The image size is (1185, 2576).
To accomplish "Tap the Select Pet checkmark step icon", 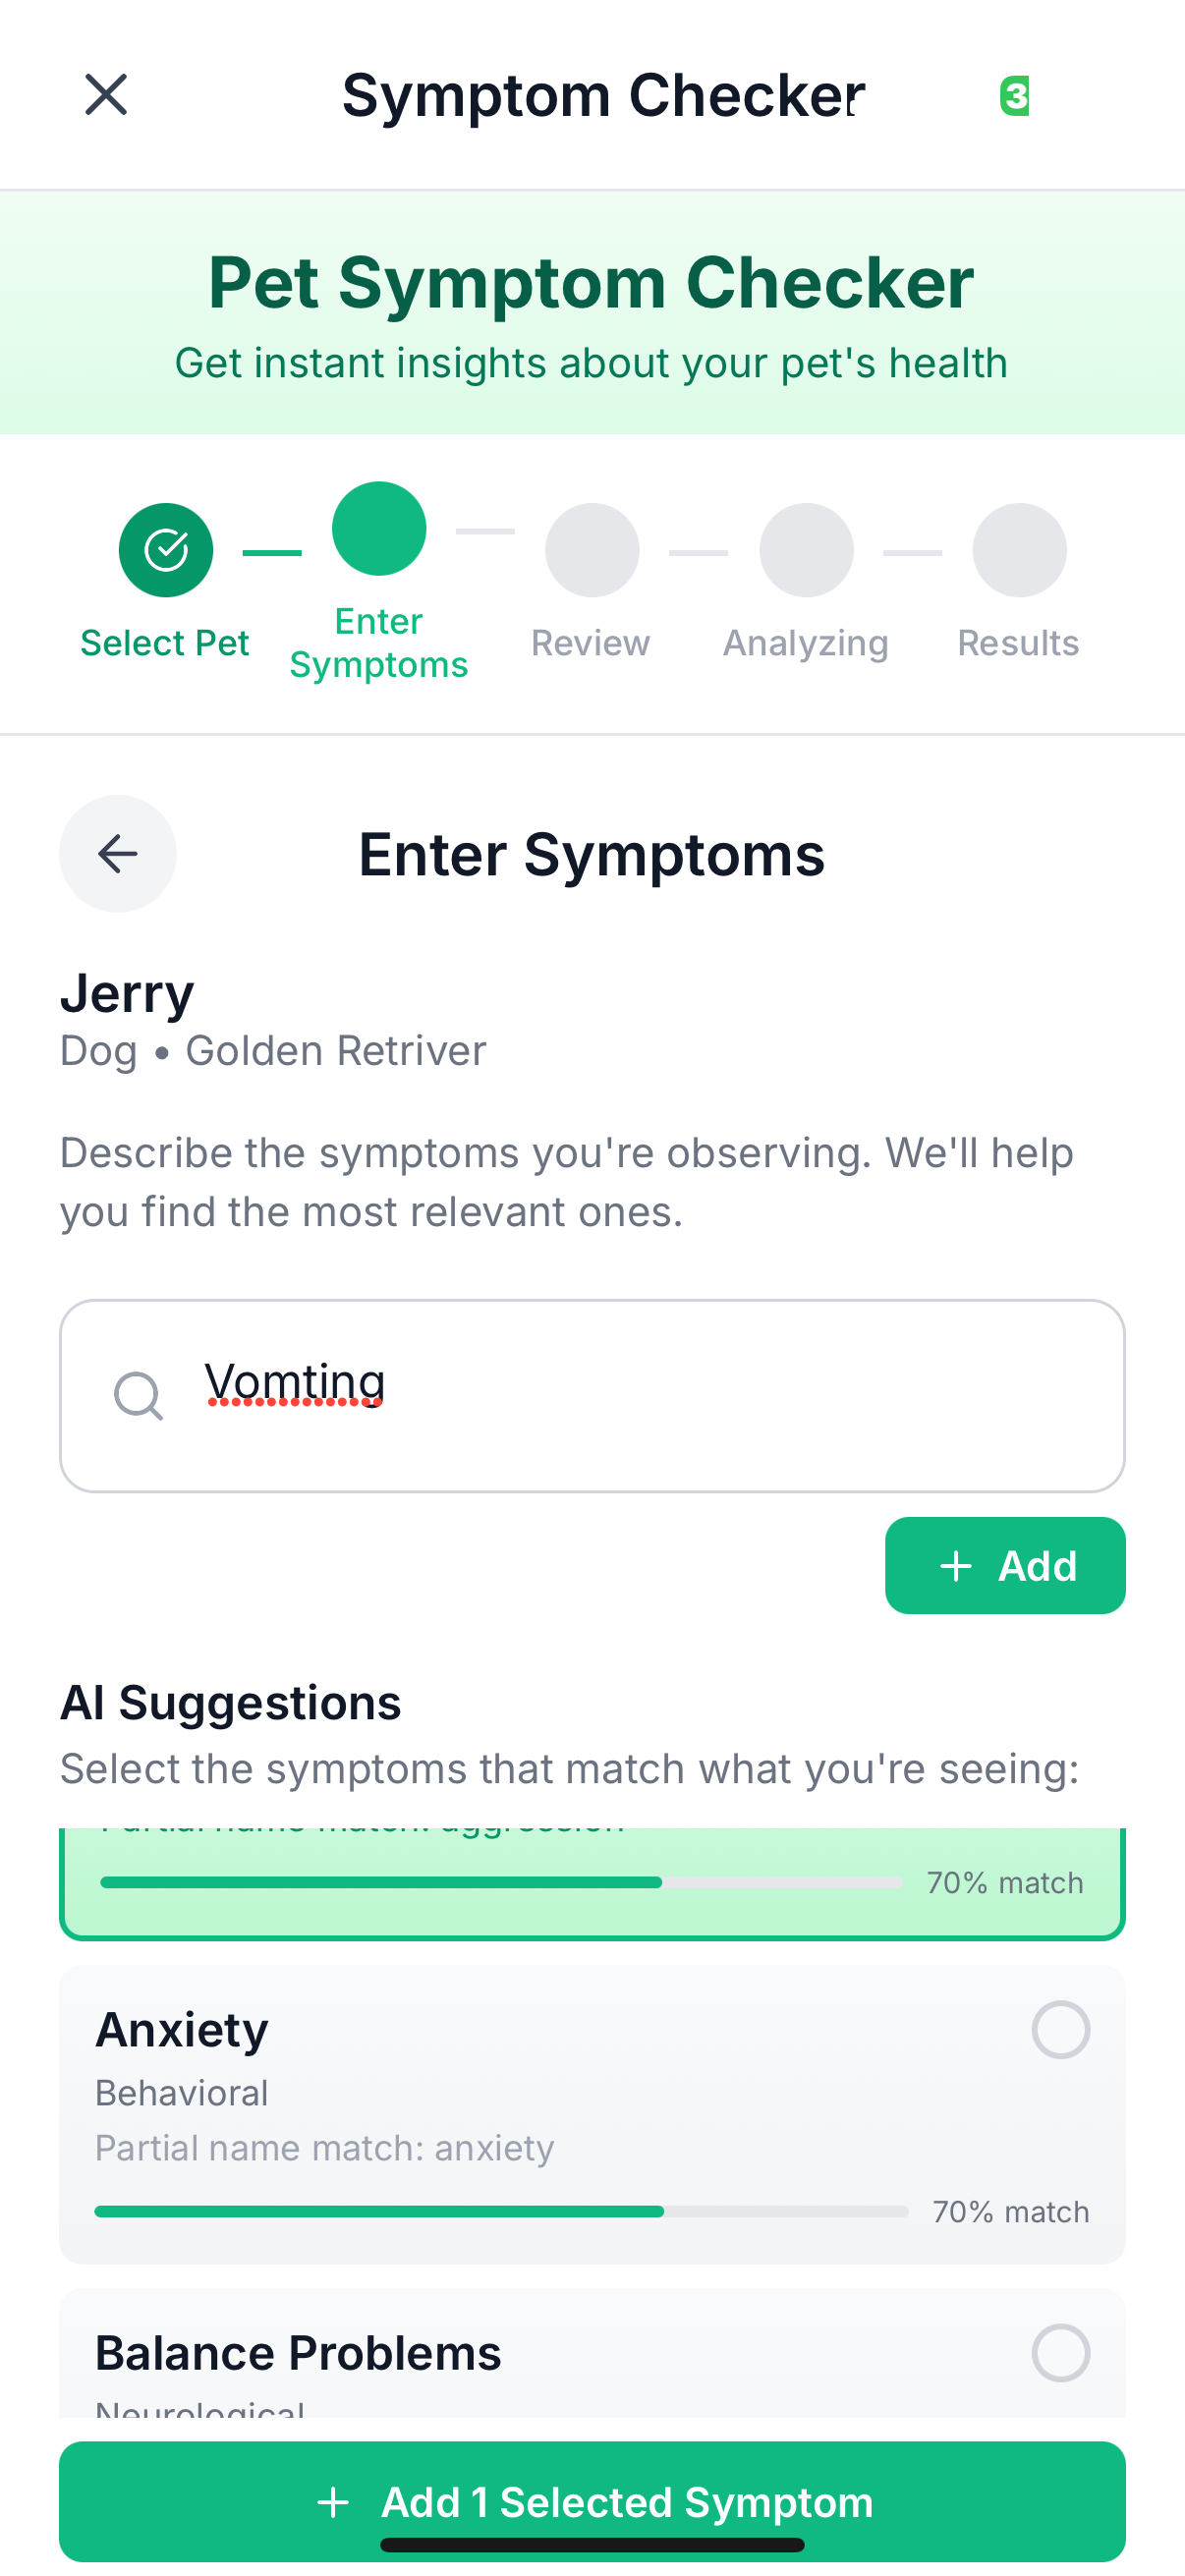I will 166,550.
